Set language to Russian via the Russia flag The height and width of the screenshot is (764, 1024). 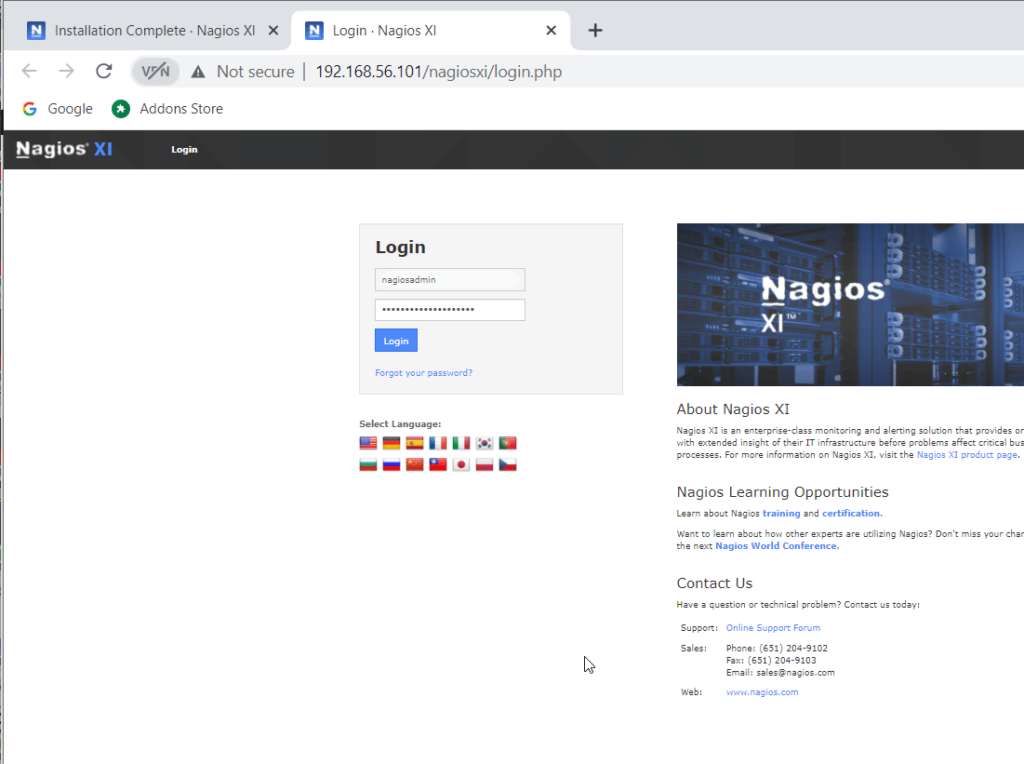(x=391, y=464)
